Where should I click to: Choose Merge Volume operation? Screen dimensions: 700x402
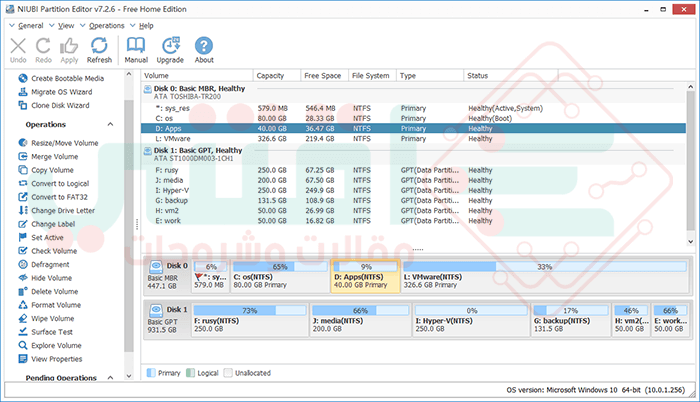[x=48, y=156]
